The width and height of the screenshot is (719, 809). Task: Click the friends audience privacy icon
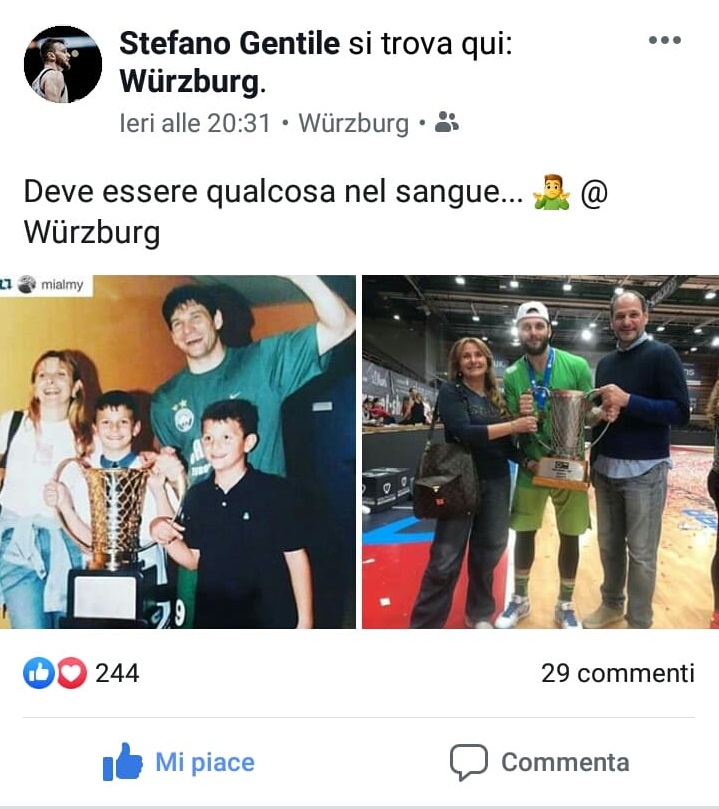pos(446,123)
